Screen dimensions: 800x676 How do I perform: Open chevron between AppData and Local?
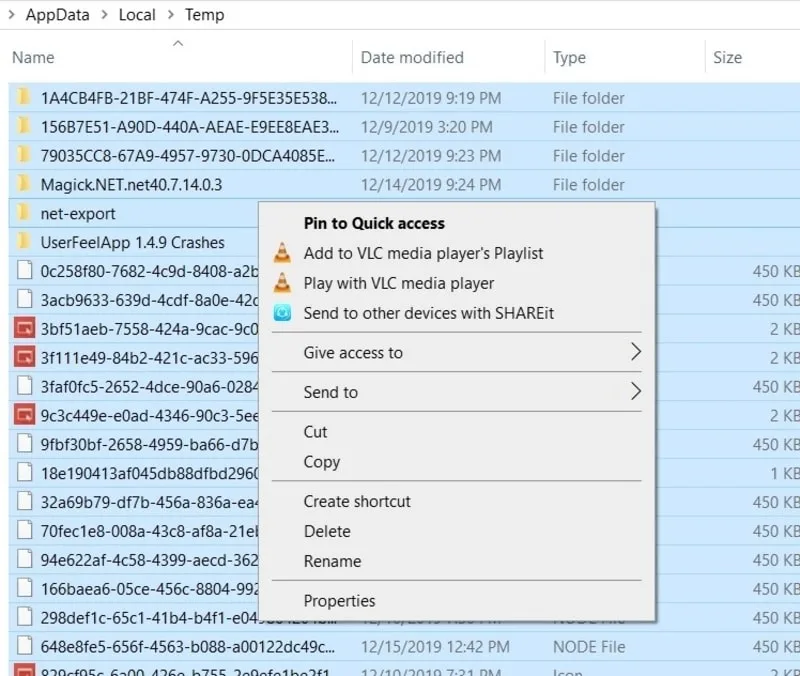click(104, 15)
